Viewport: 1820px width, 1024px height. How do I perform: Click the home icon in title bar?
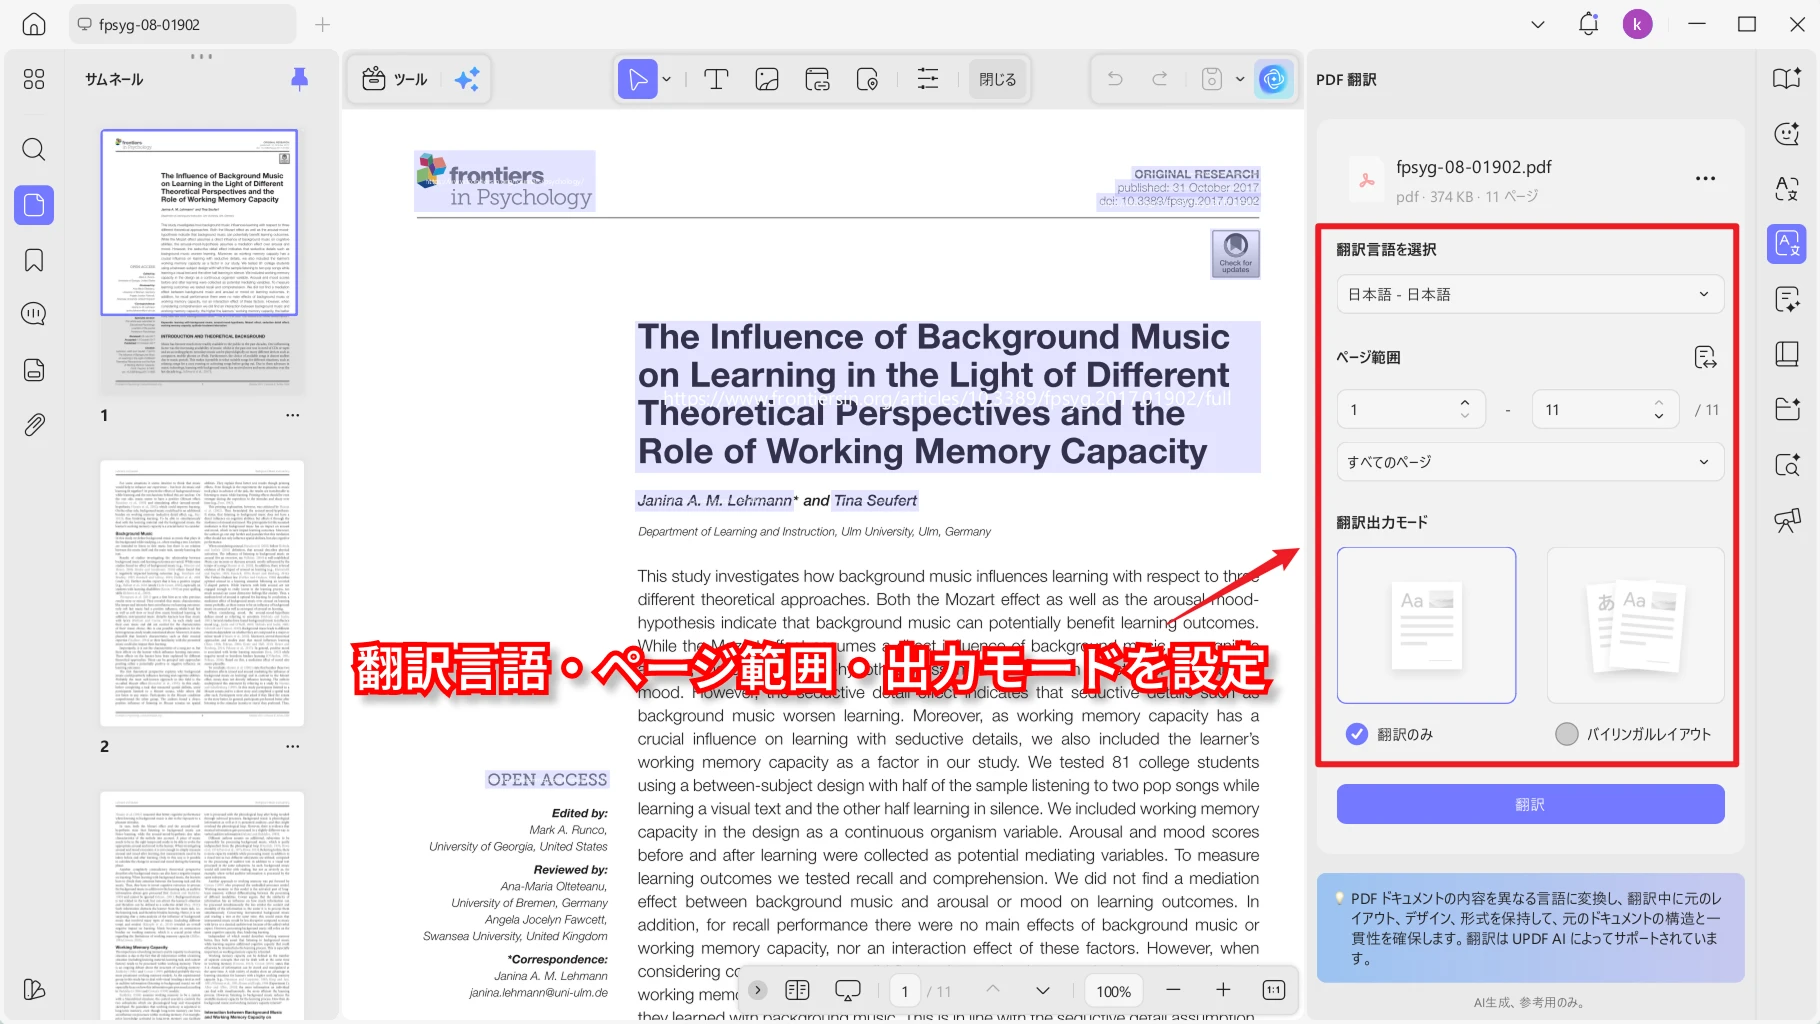pyautogui.click(x=34, y=24)
